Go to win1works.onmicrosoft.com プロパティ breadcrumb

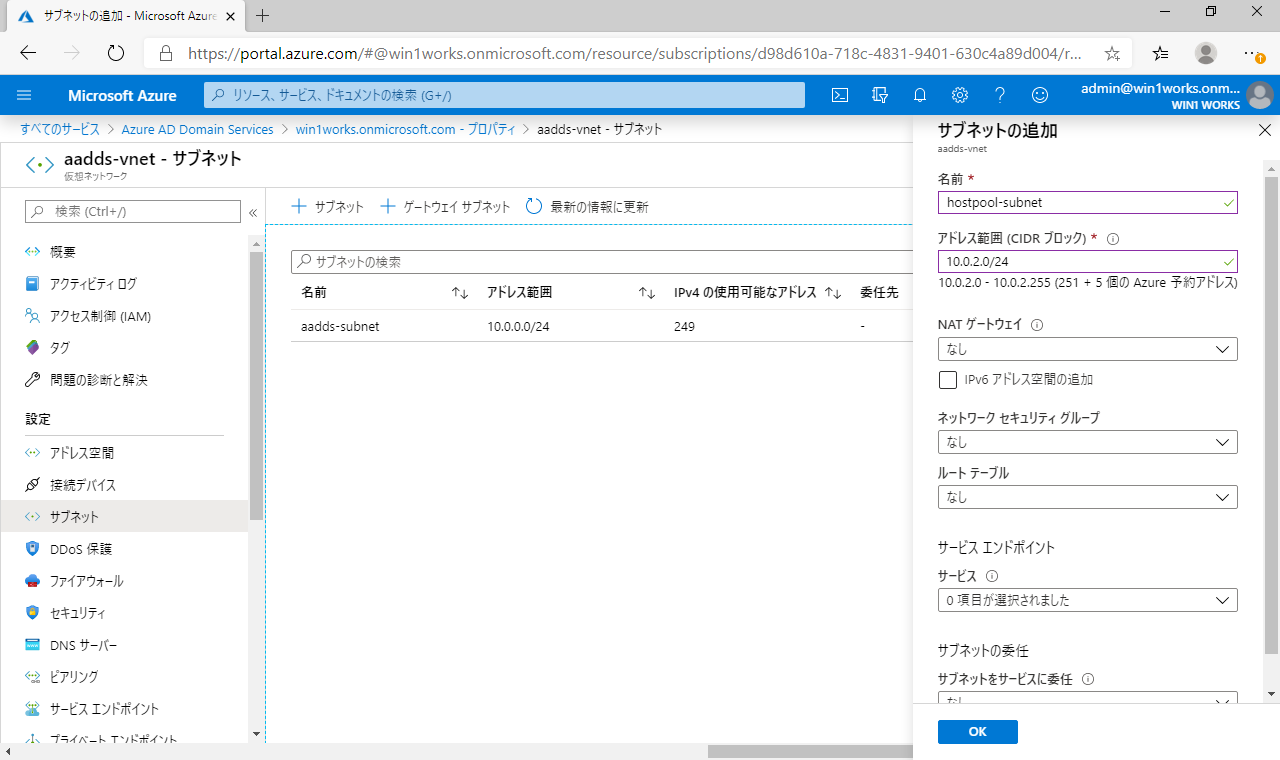[405, 129]
